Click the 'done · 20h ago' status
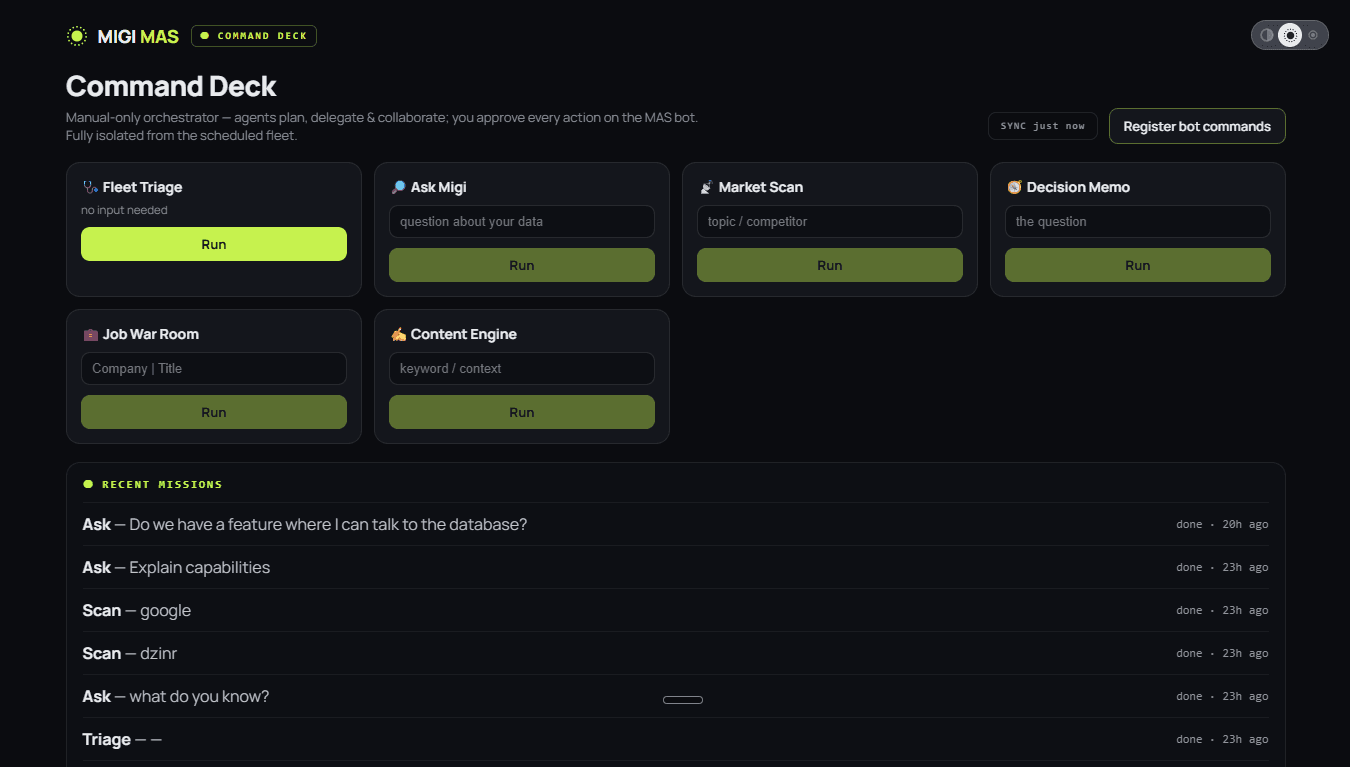 [1222, 524]
